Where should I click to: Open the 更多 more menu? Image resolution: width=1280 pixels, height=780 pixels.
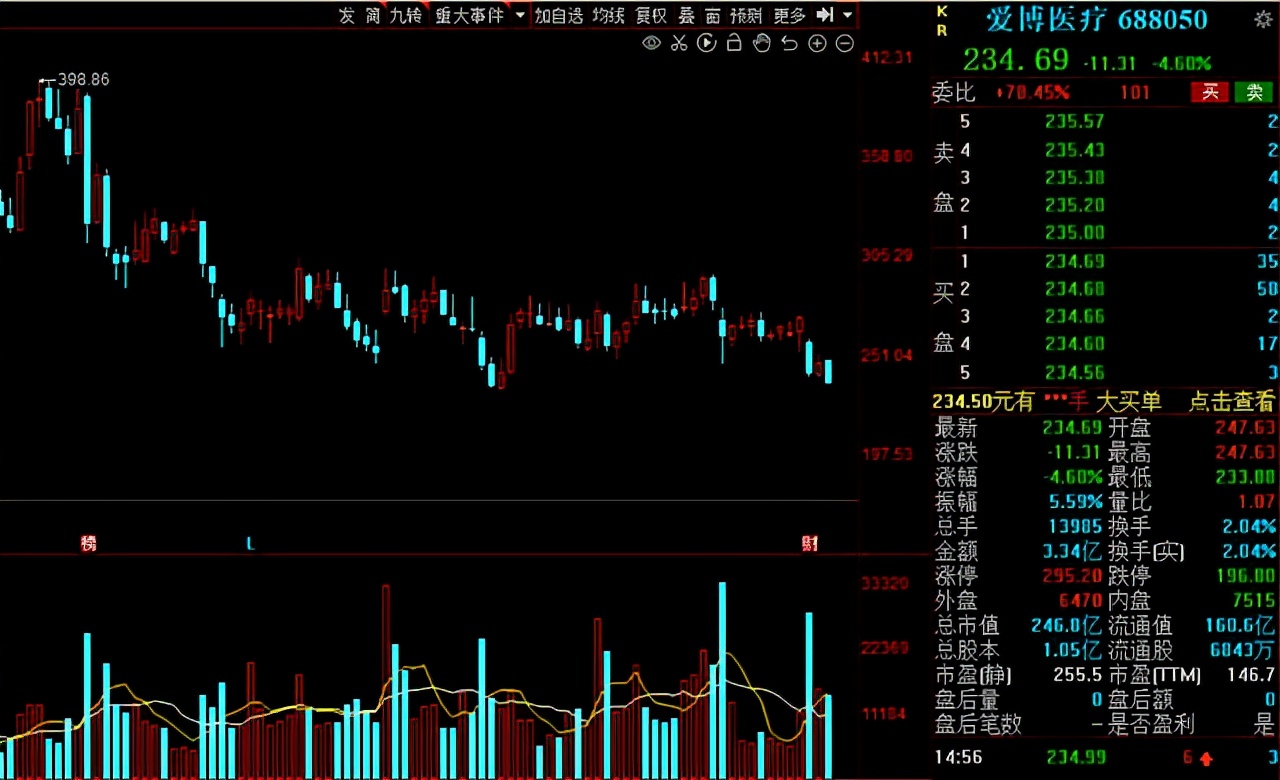pyautogui.click(x=790, y=15)
